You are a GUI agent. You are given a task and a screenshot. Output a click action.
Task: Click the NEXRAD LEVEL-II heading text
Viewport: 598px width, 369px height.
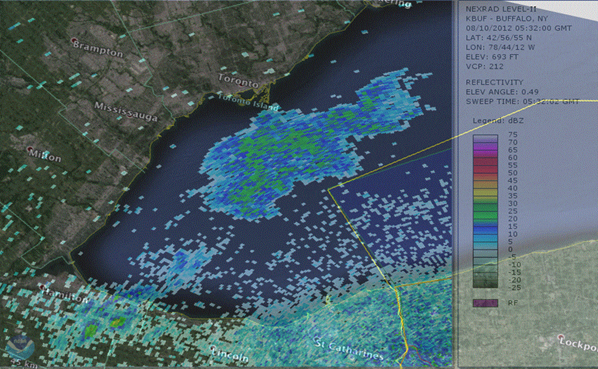click(501, 9)
